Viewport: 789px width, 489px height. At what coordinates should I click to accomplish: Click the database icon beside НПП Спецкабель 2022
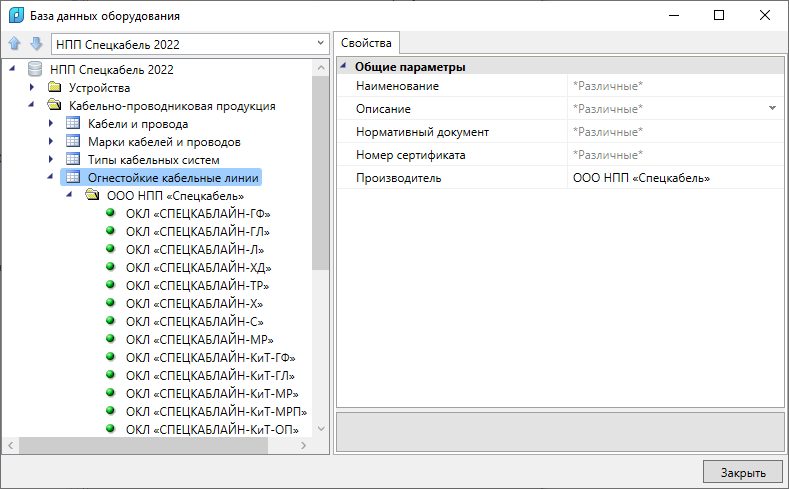tap(35, 69)
